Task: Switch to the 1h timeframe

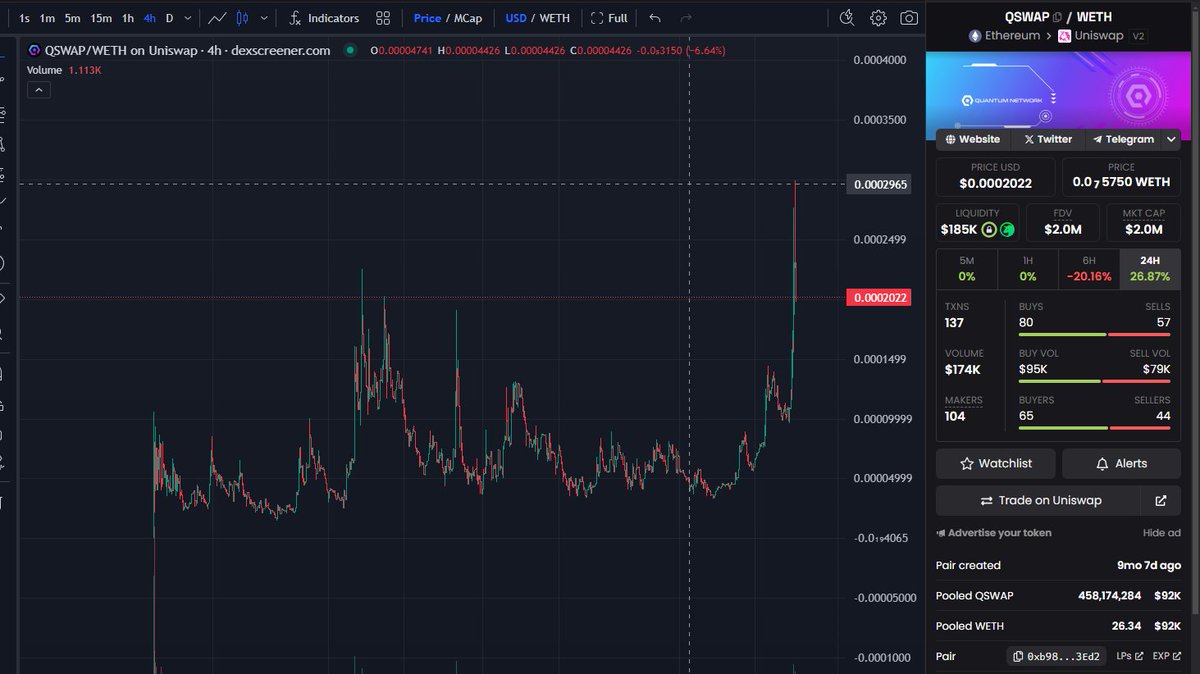Action: 127,17
